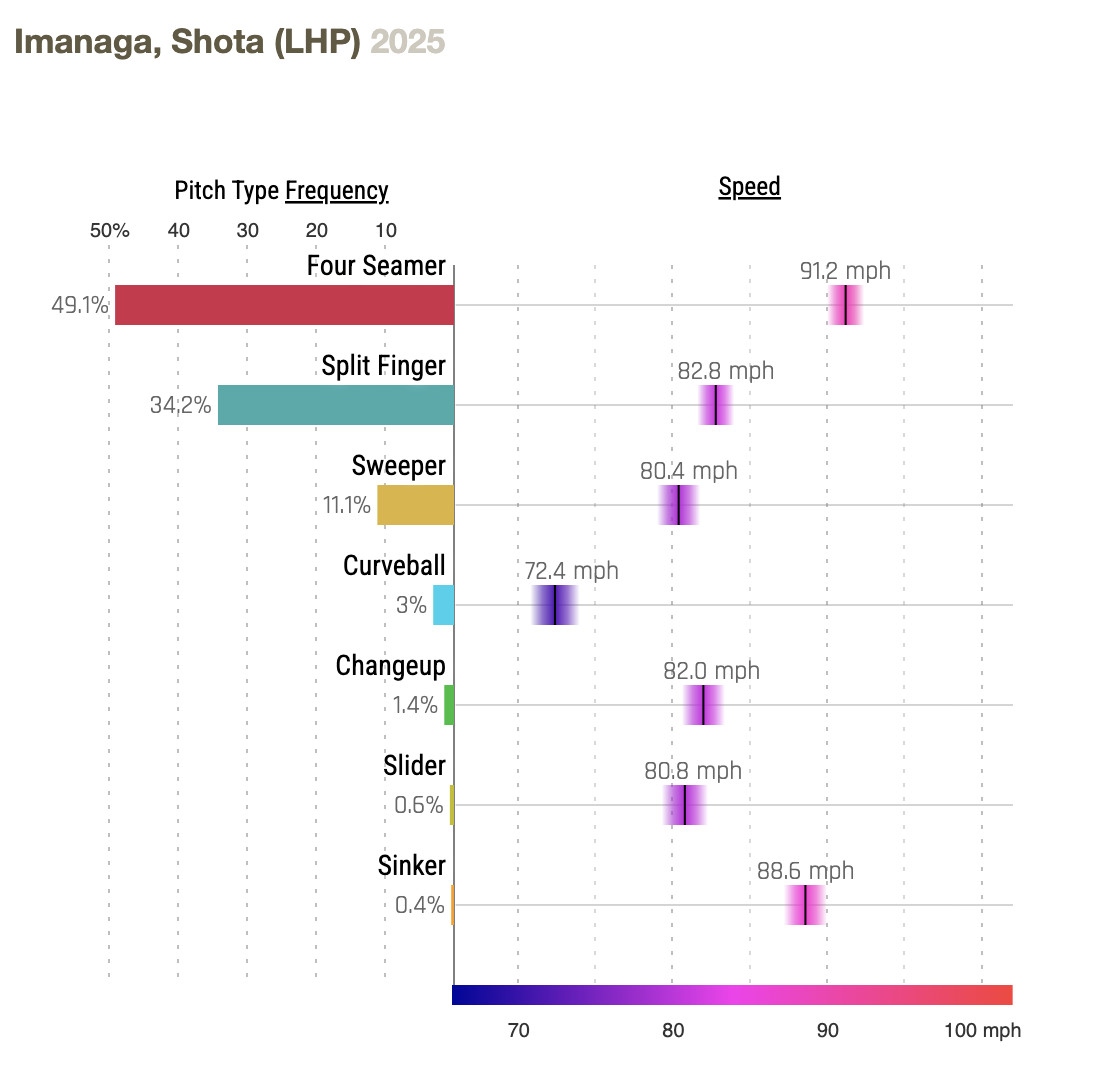Click the Four Seamer 91.2 mph speed marker
Viewport: 1106px width, 1068px height.
point(845,305)
